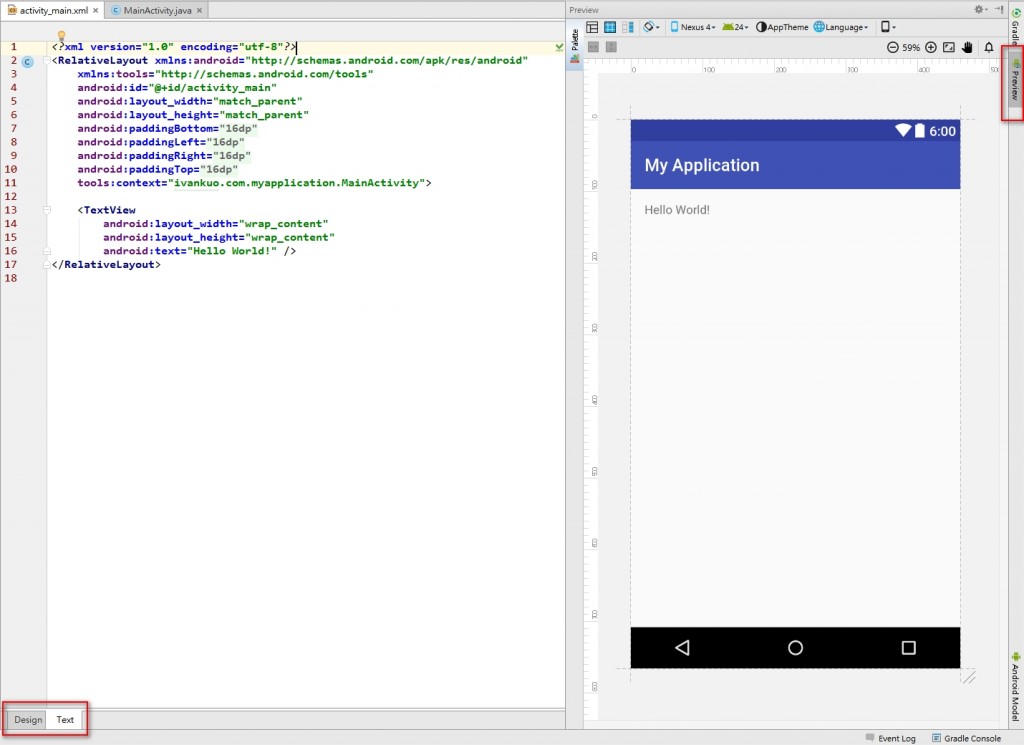The image size is (1024, 745).
Task: Tap the back button in device preview
Action: point(682,648)
